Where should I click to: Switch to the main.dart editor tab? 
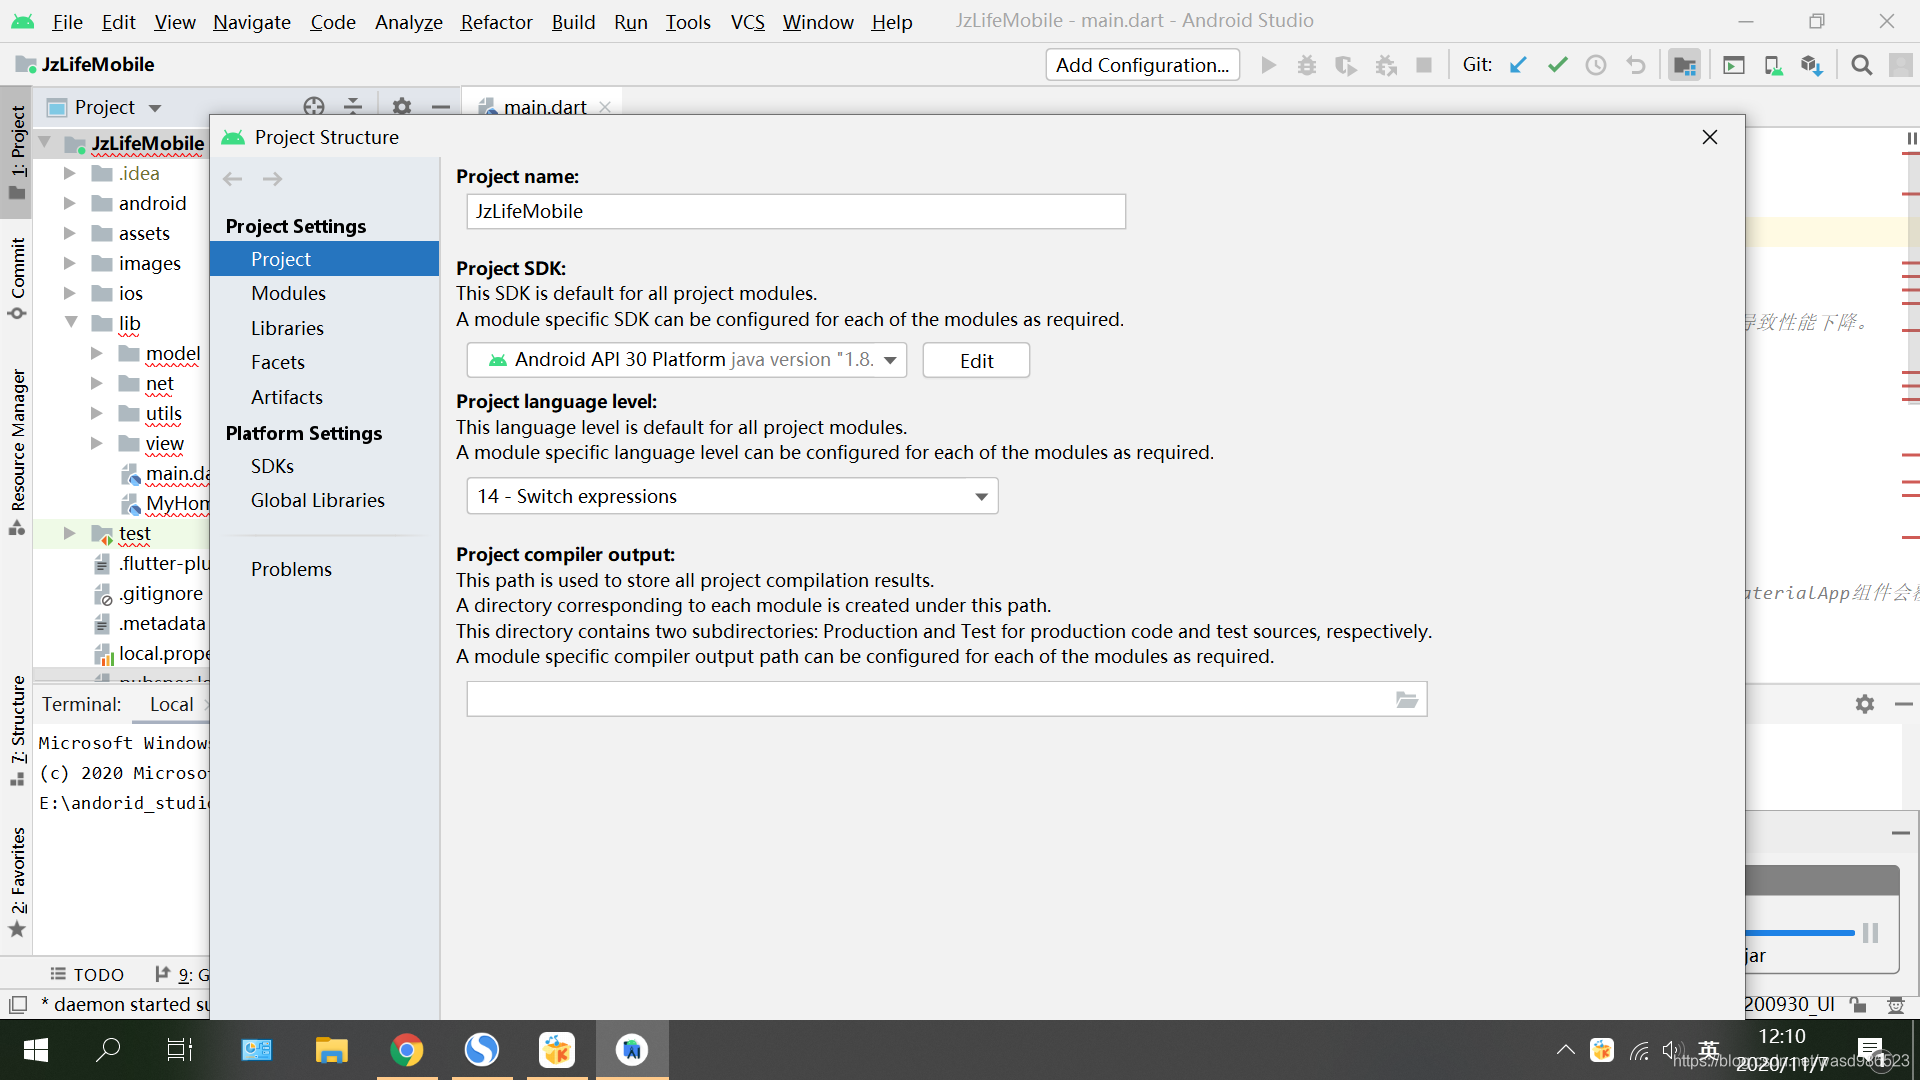543,107
